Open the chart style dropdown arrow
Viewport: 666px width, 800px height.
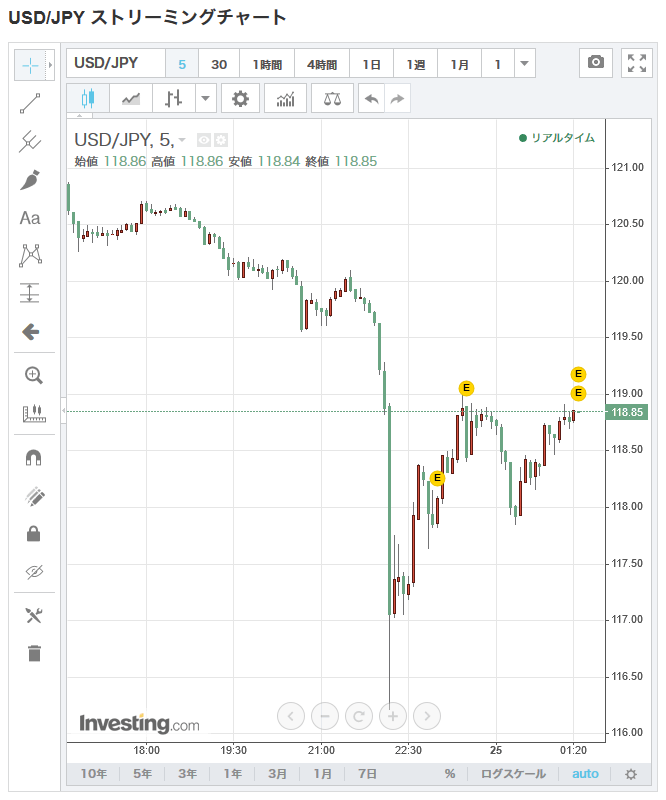coord(206,98)
